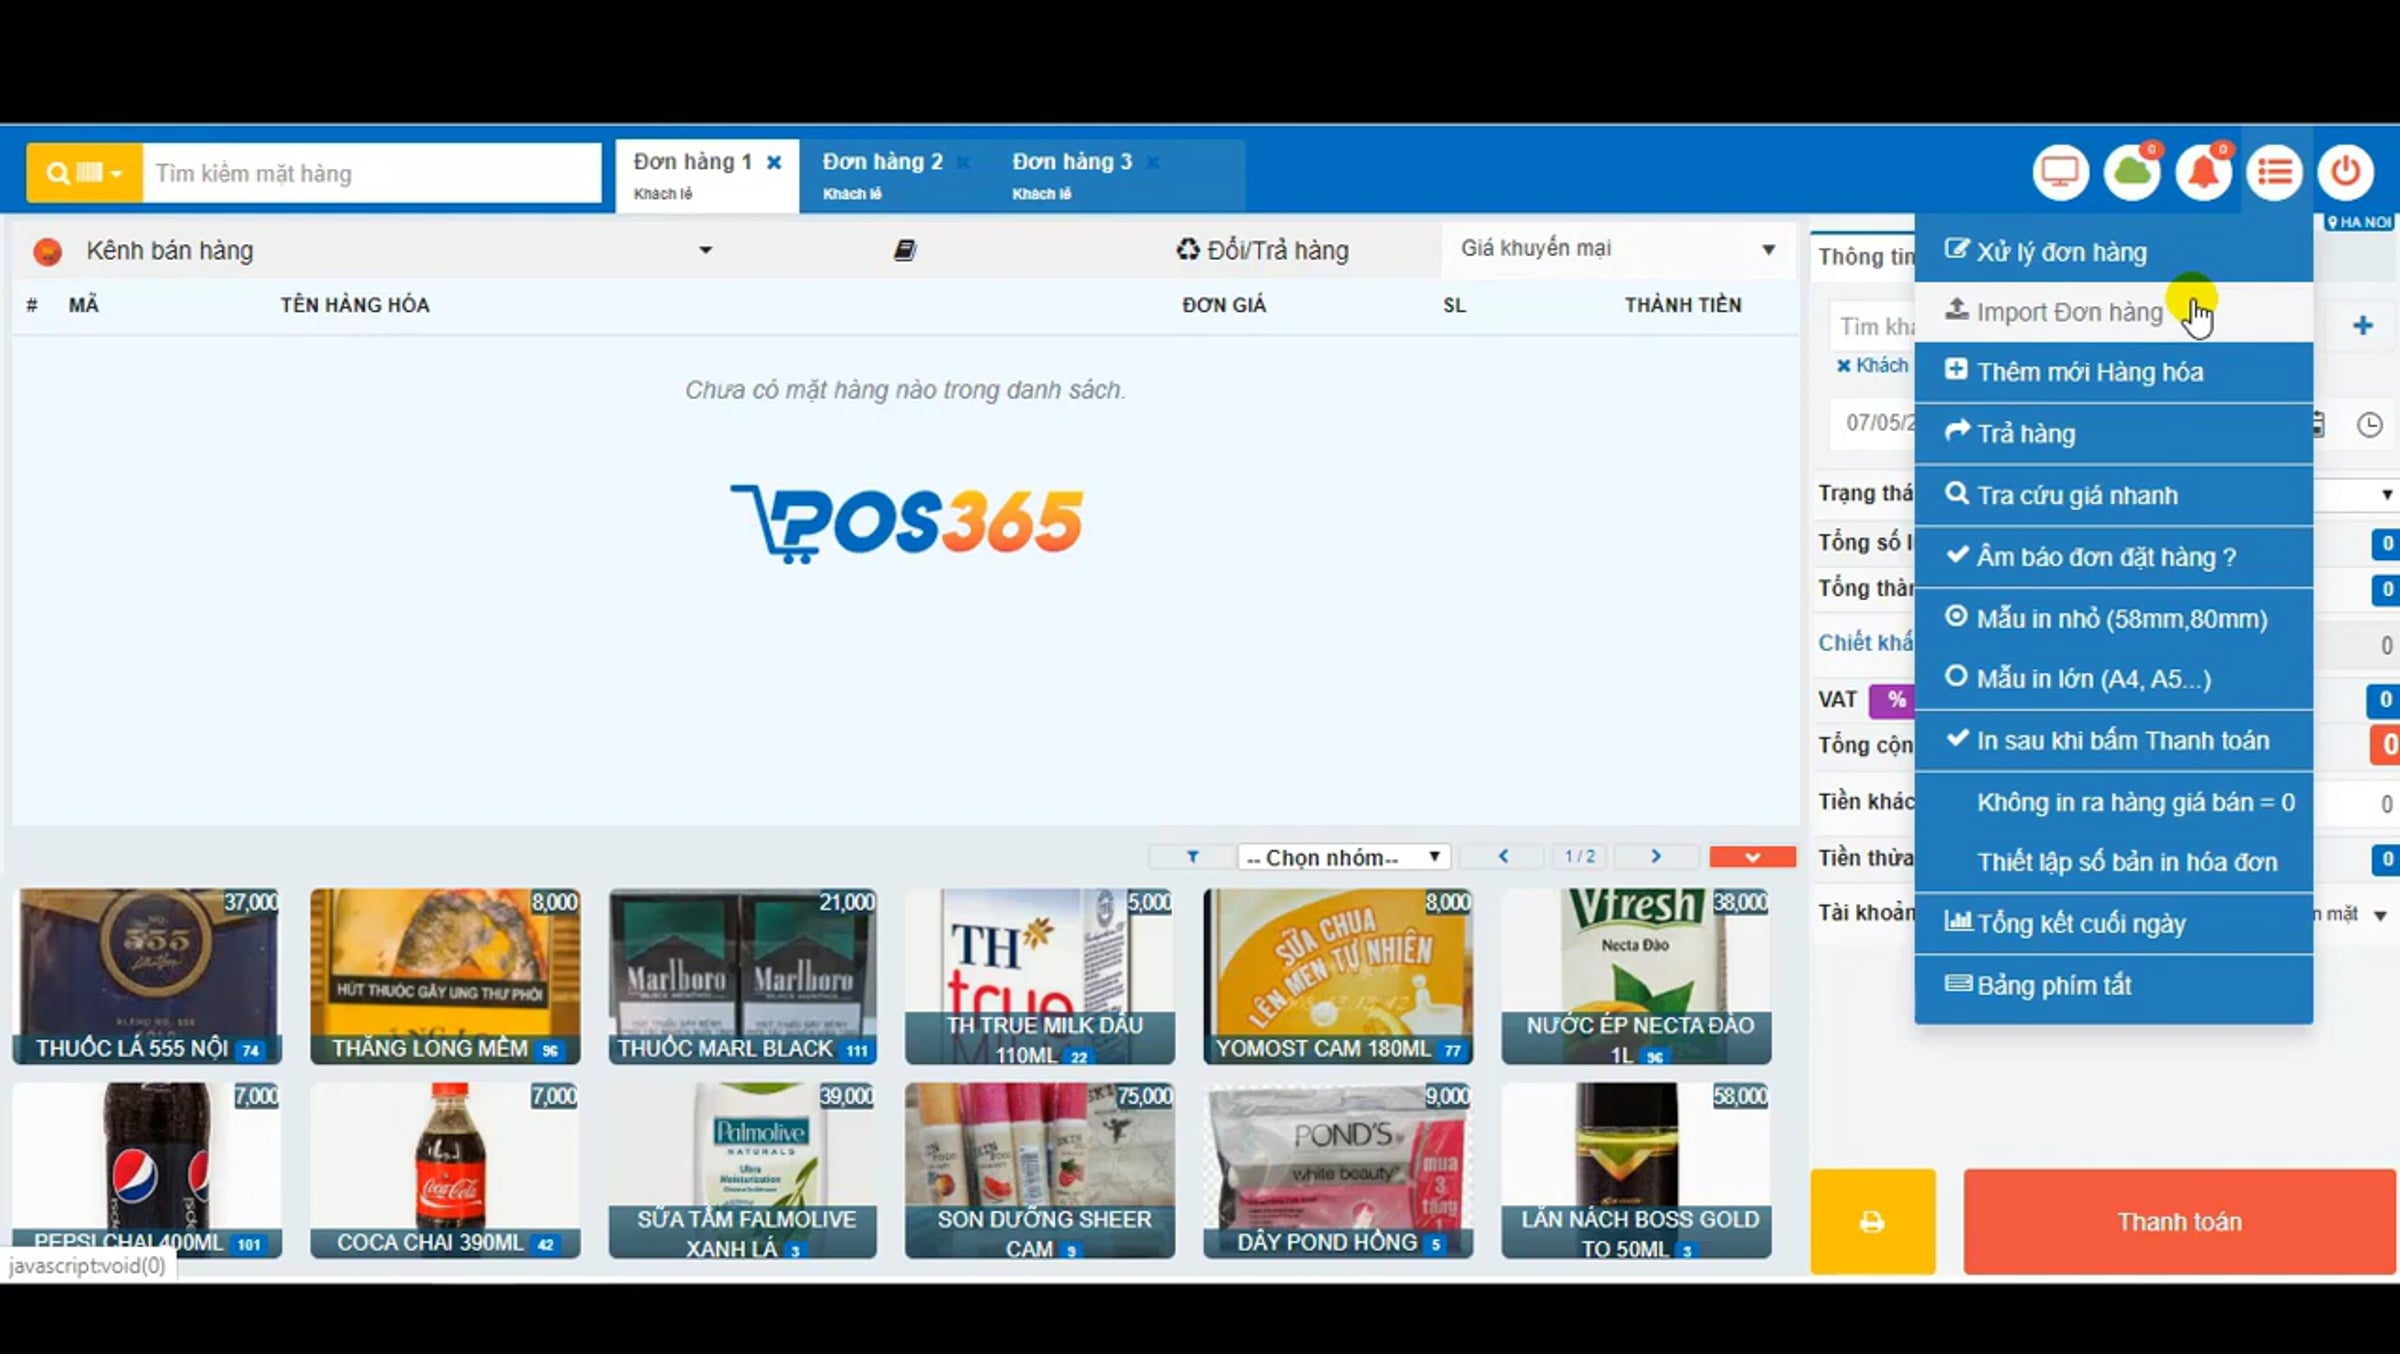Add SỮA TẮM FALMOLIVE XANH LÁ product
The width and height of the screenshot is (2400, 1354).
743,1170
